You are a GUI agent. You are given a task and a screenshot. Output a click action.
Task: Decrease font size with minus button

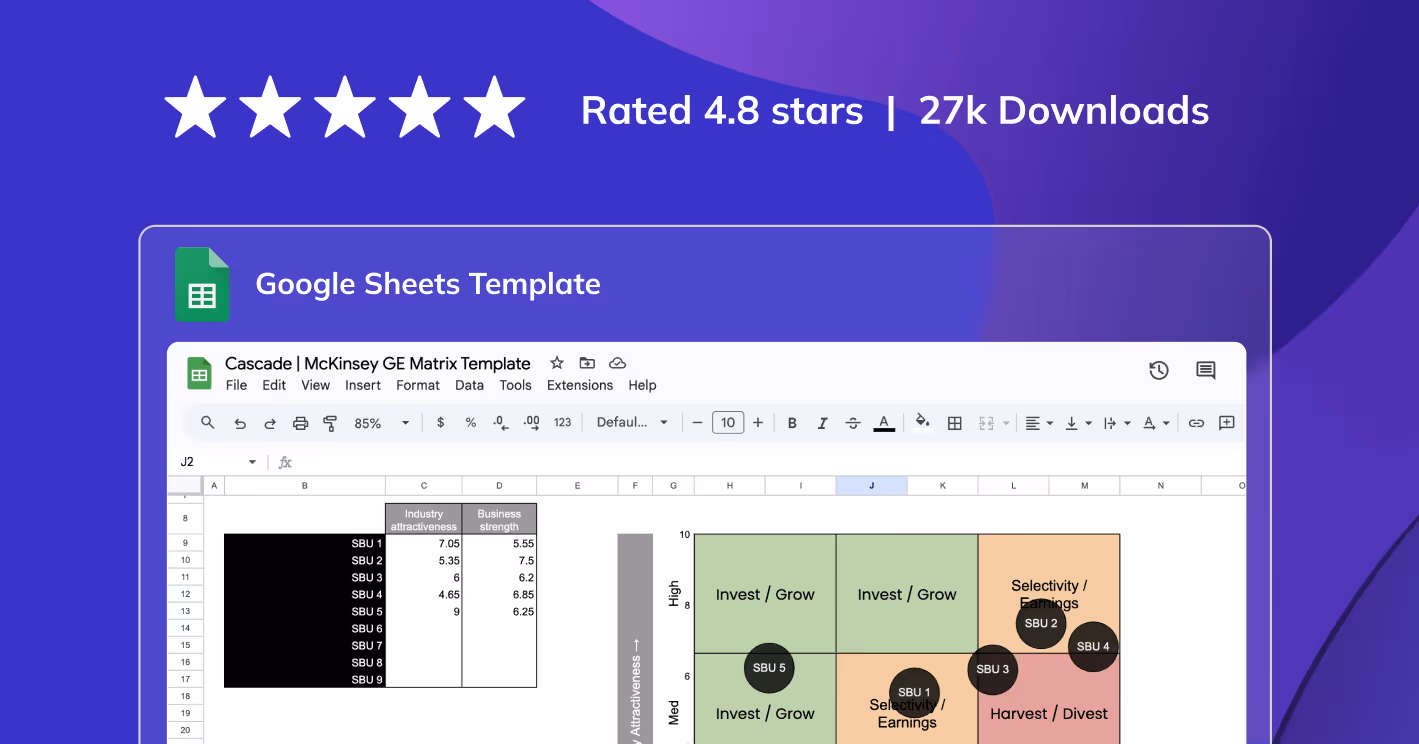tap(698, 423)
